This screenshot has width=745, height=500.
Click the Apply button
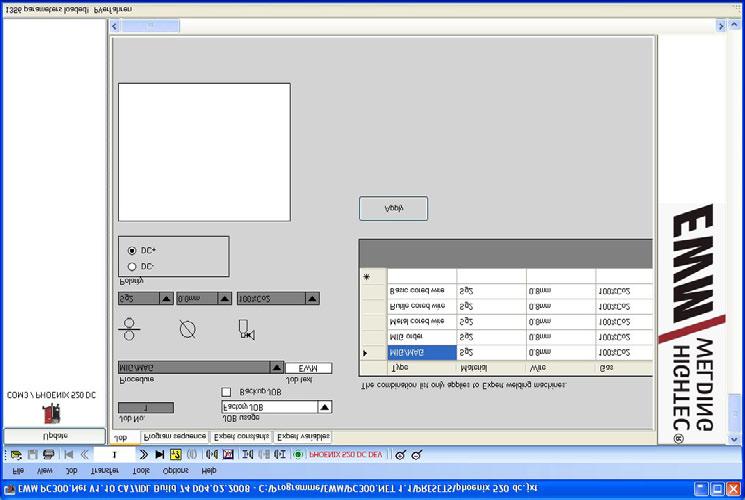click(393, 208)
